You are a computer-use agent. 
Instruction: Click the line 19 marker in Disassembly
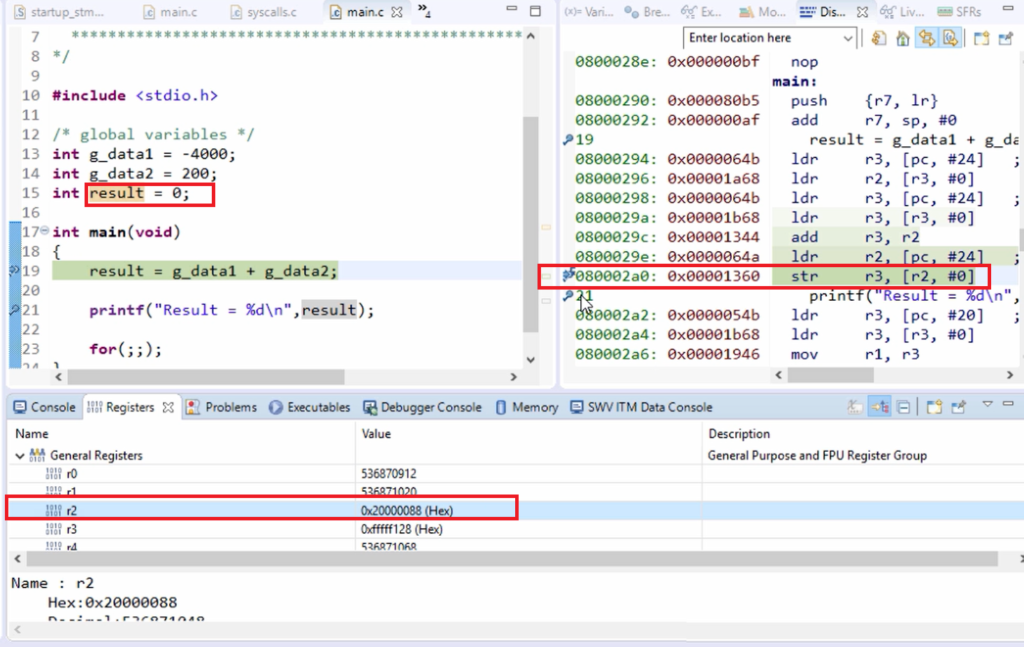point(568,139)
